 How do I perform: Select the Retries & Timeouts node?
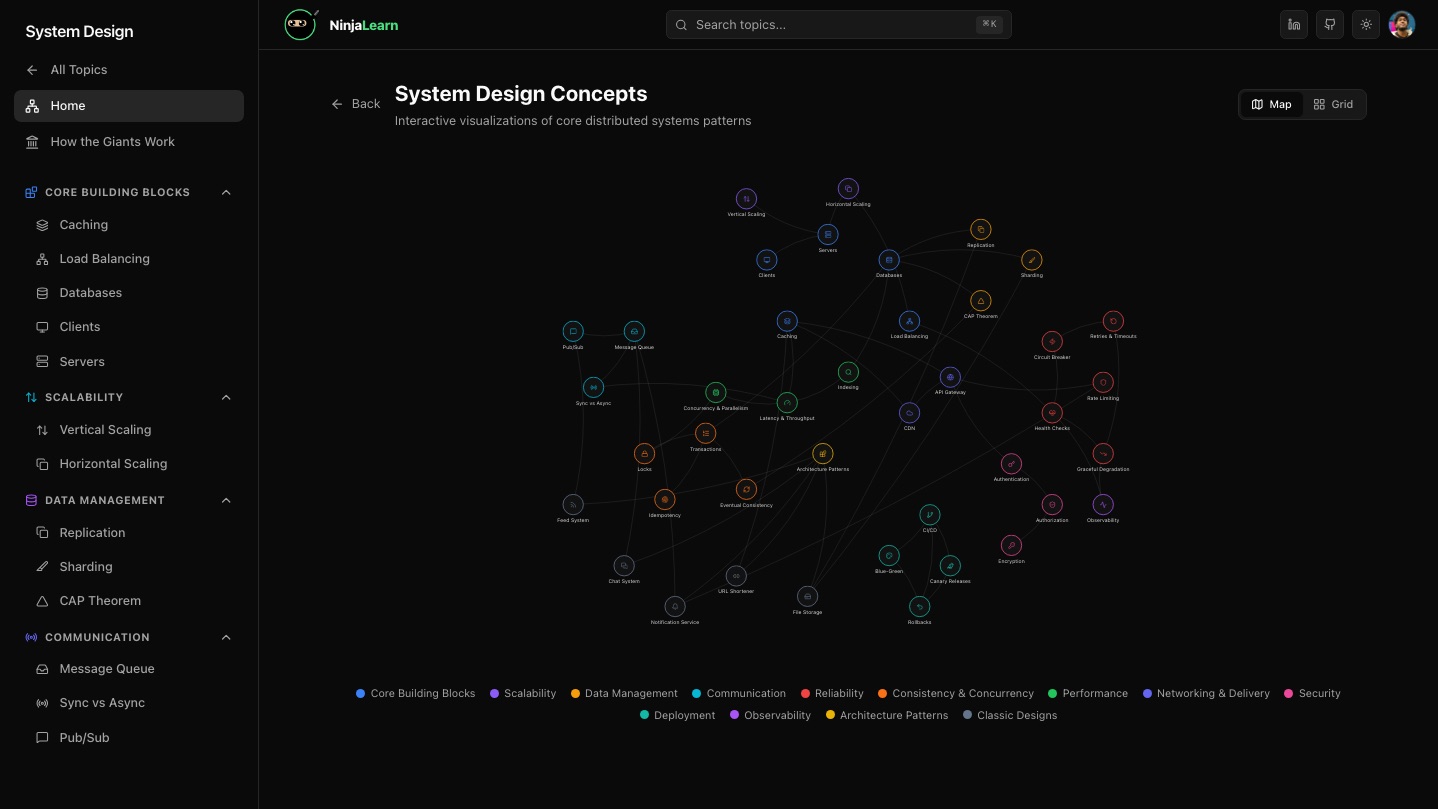pos(1113,322)
